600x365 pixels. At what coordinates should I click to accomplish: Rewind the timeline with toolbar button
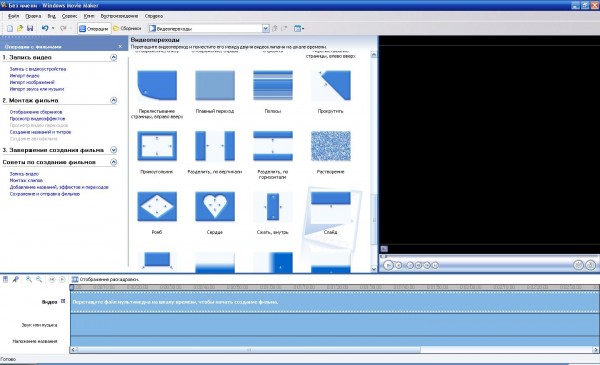pos(52,279)
